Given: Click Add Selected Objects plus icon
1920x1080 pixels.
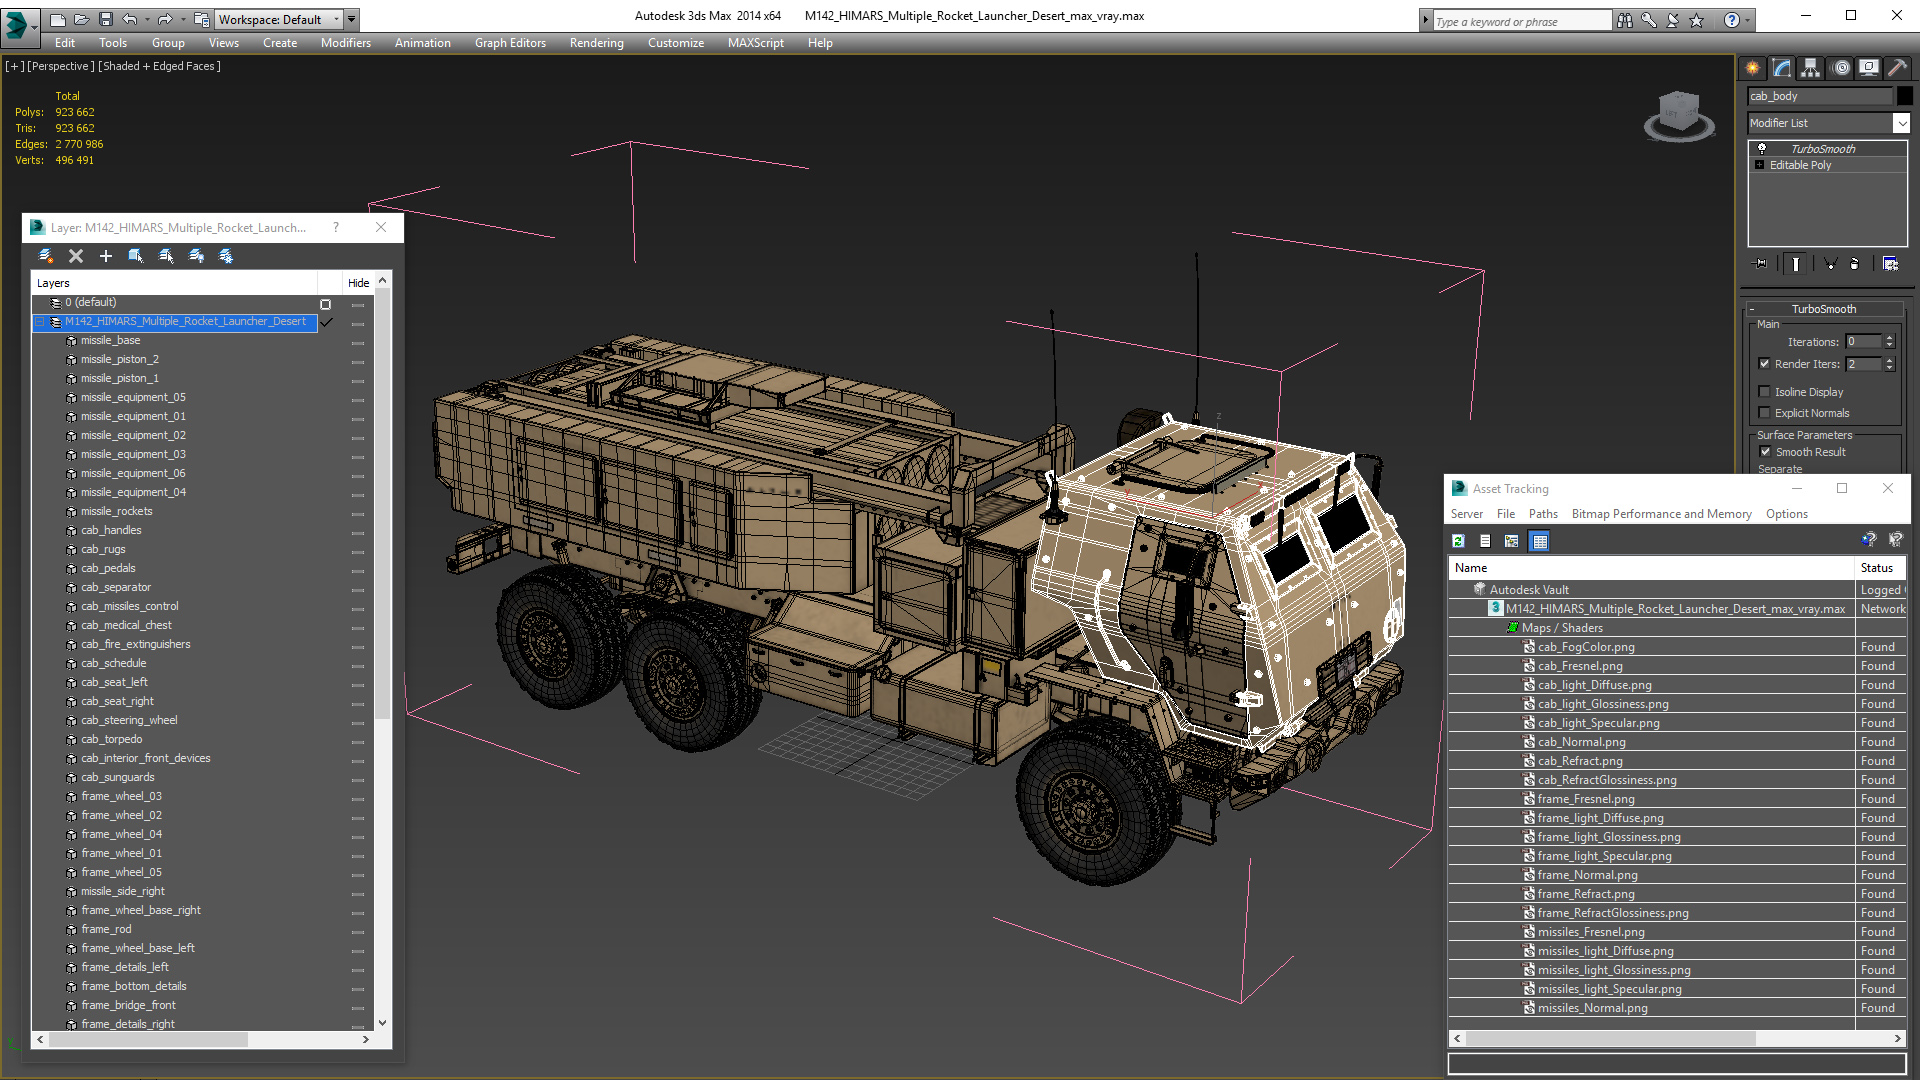Looking at the screenshot, I should point(106,256).
